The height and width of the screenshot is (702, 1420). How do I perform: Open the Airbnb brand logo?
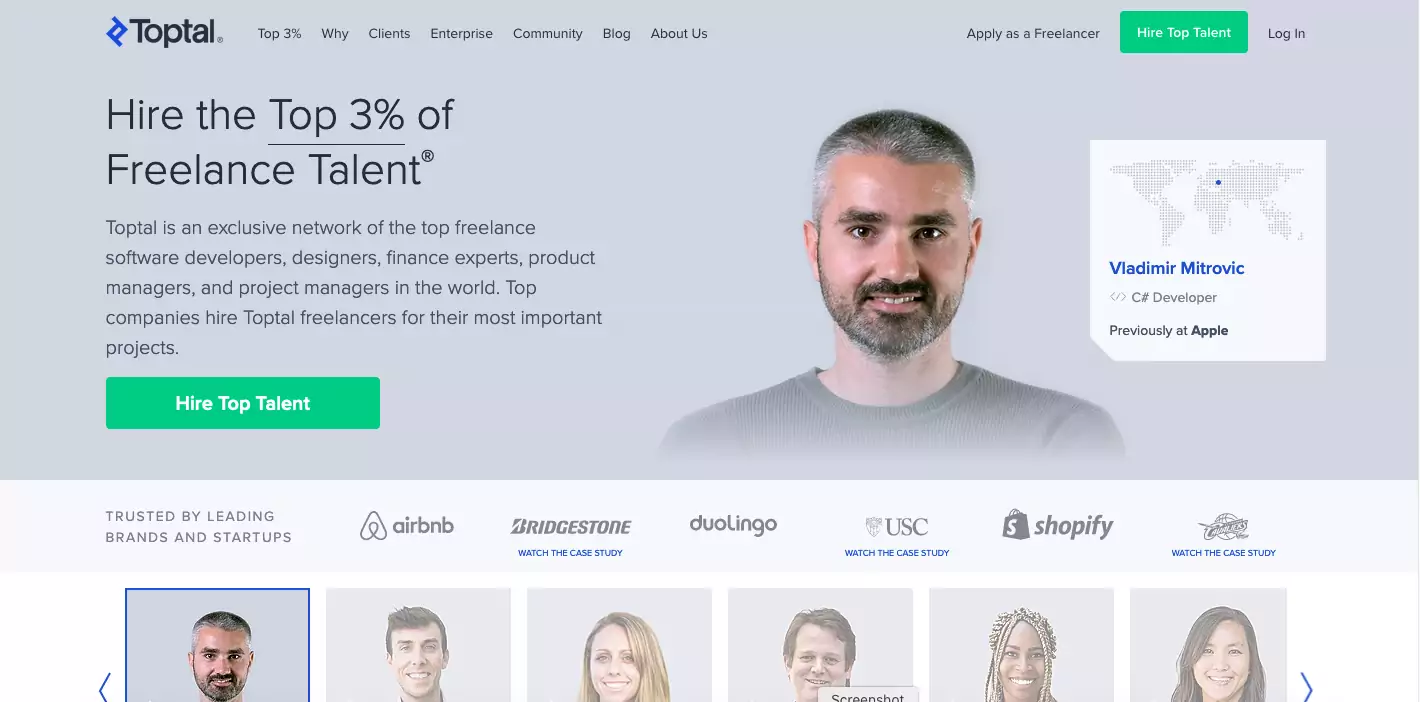[407, 525]
